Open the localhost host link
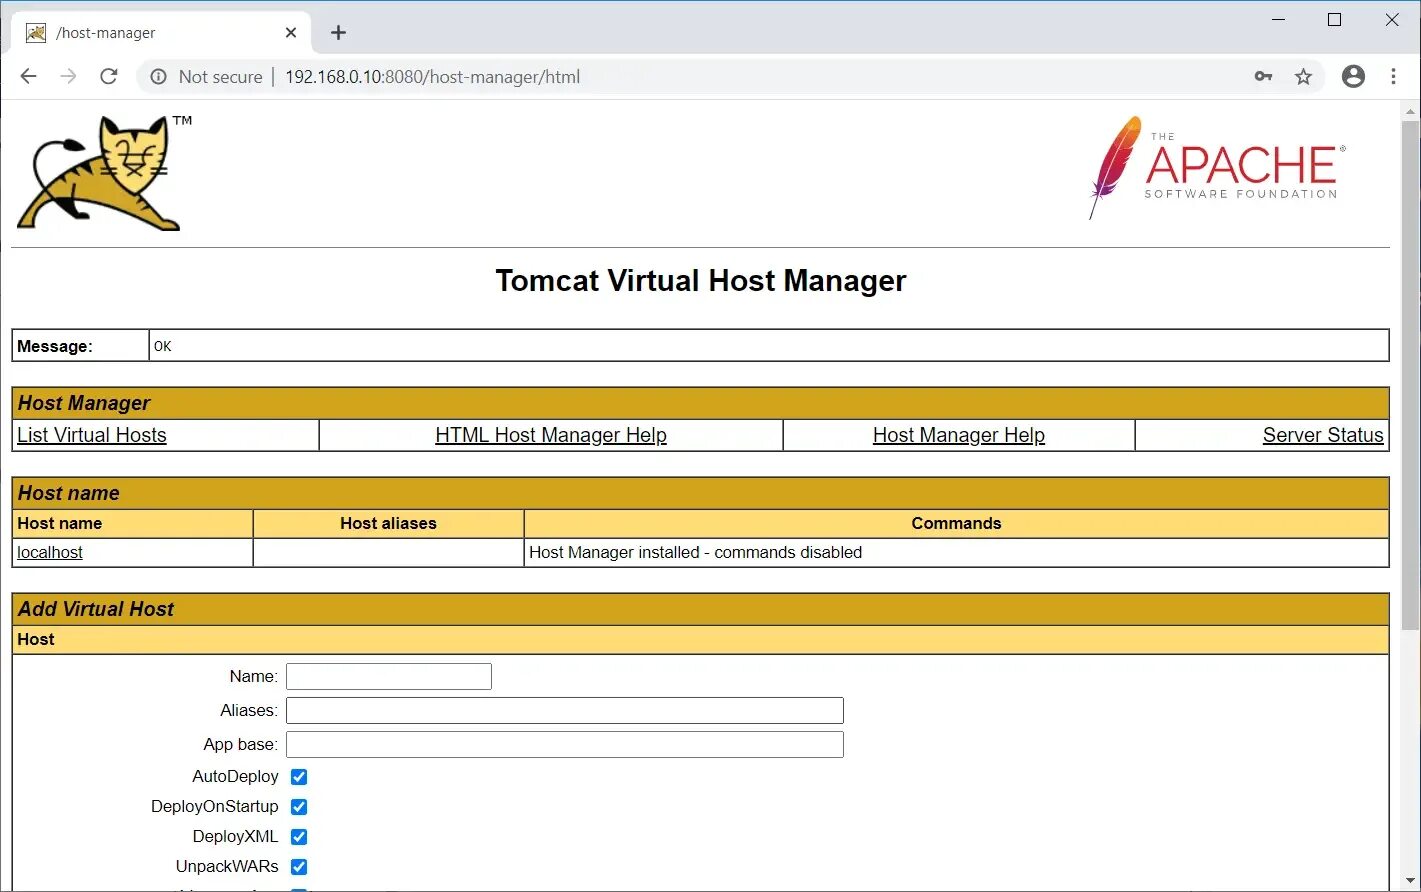 coord(50,552)
